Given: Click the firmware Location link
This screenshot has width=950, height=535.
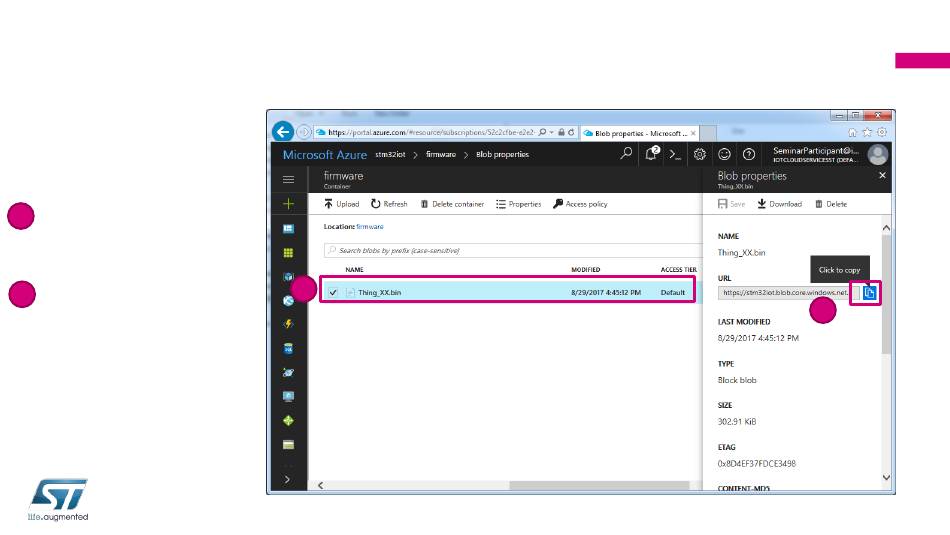Looking at the screenshot, I should click(370, 227).
